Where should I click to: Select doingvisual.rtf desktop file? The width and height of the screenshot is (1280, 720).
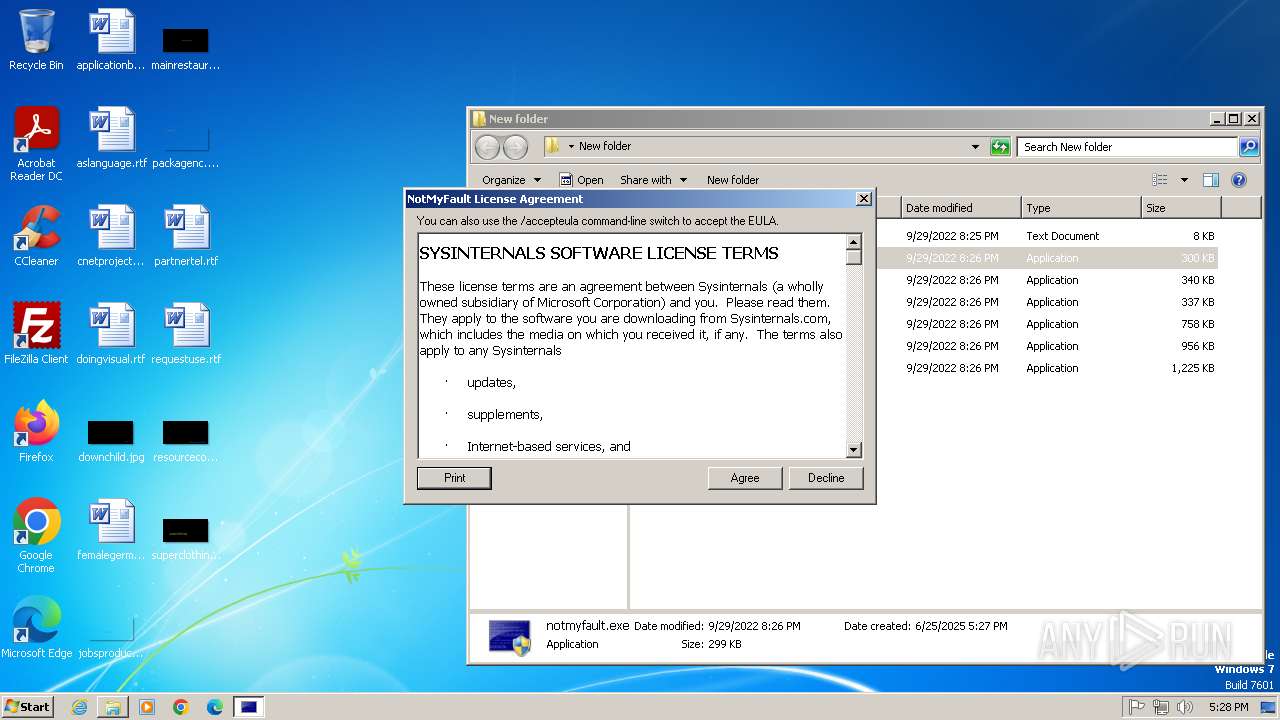pyautogui.click(x=111, y=334)
